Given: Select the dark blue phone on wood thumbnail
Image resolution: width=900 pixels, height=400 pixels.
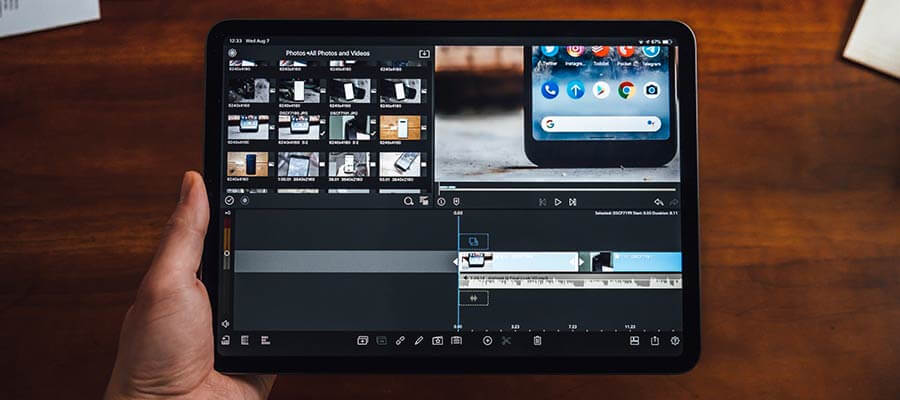Looking at the screenshot, I should [248, 164].
